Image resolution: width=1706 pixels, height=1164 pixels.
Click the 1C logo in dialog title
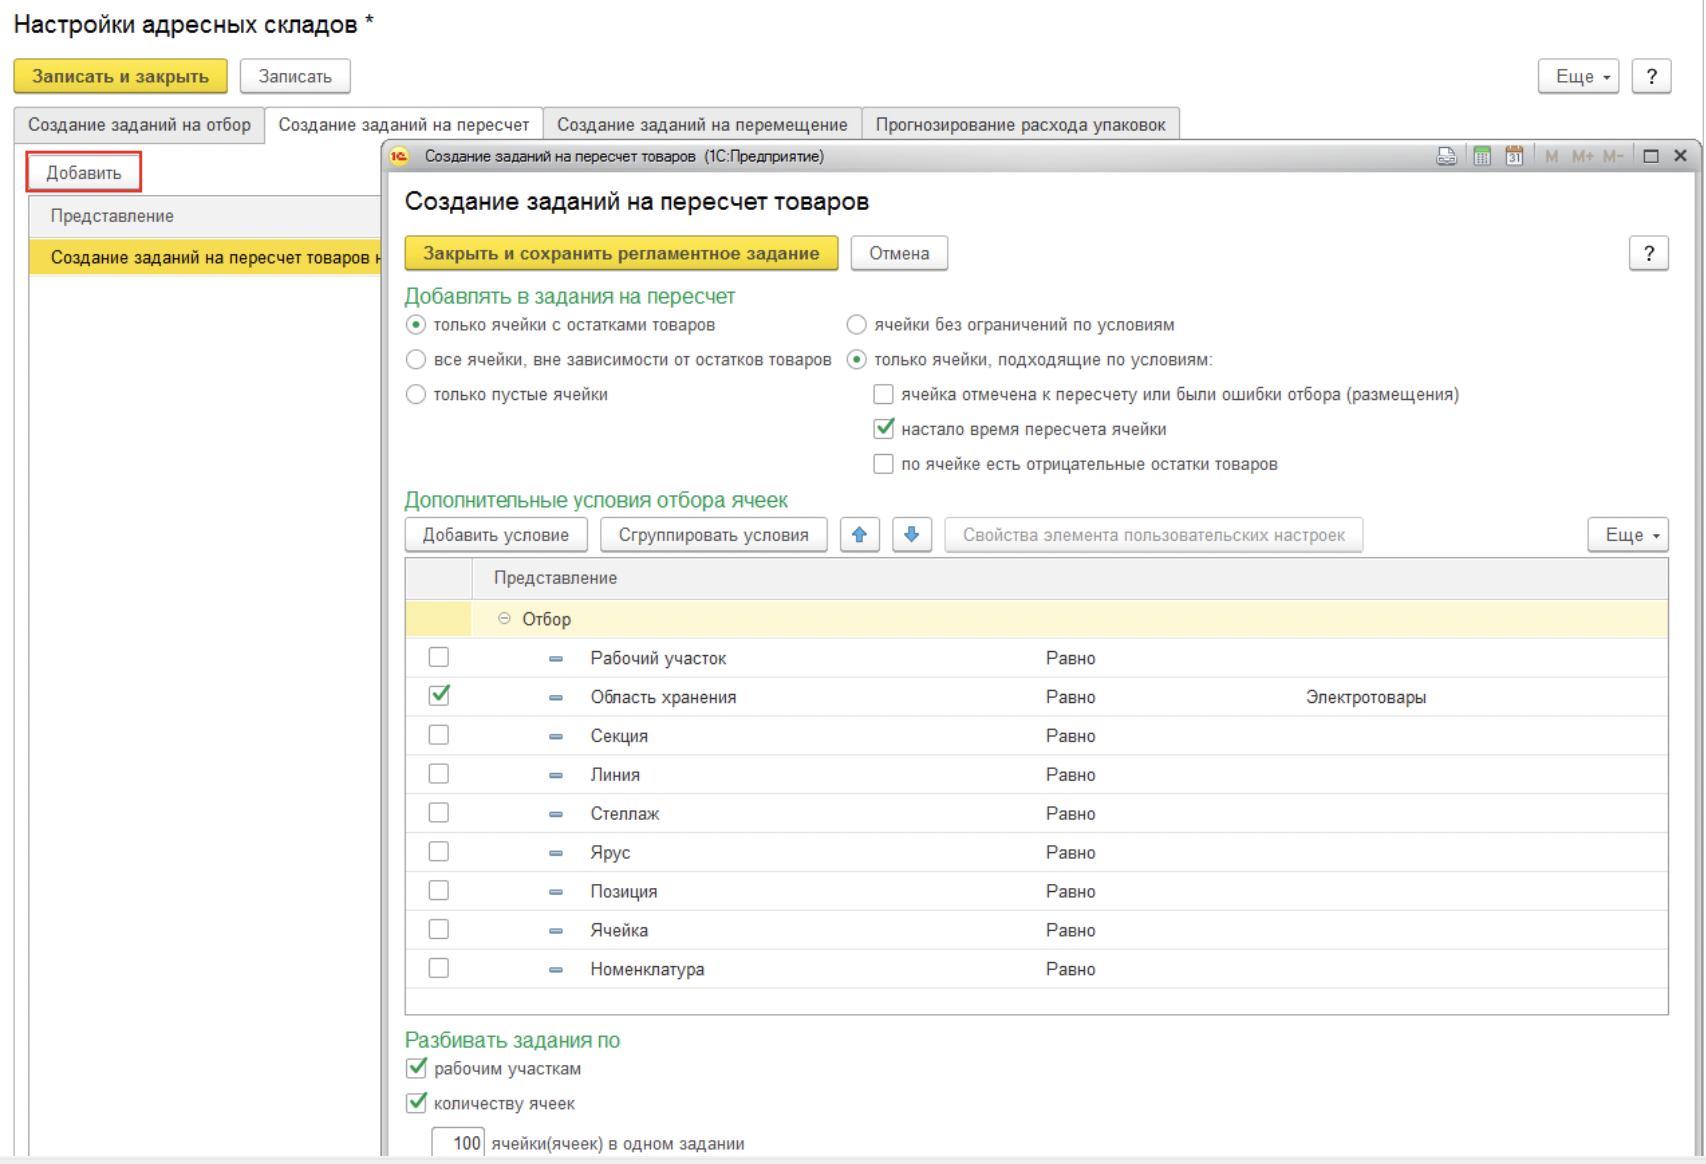coord(400,156)
